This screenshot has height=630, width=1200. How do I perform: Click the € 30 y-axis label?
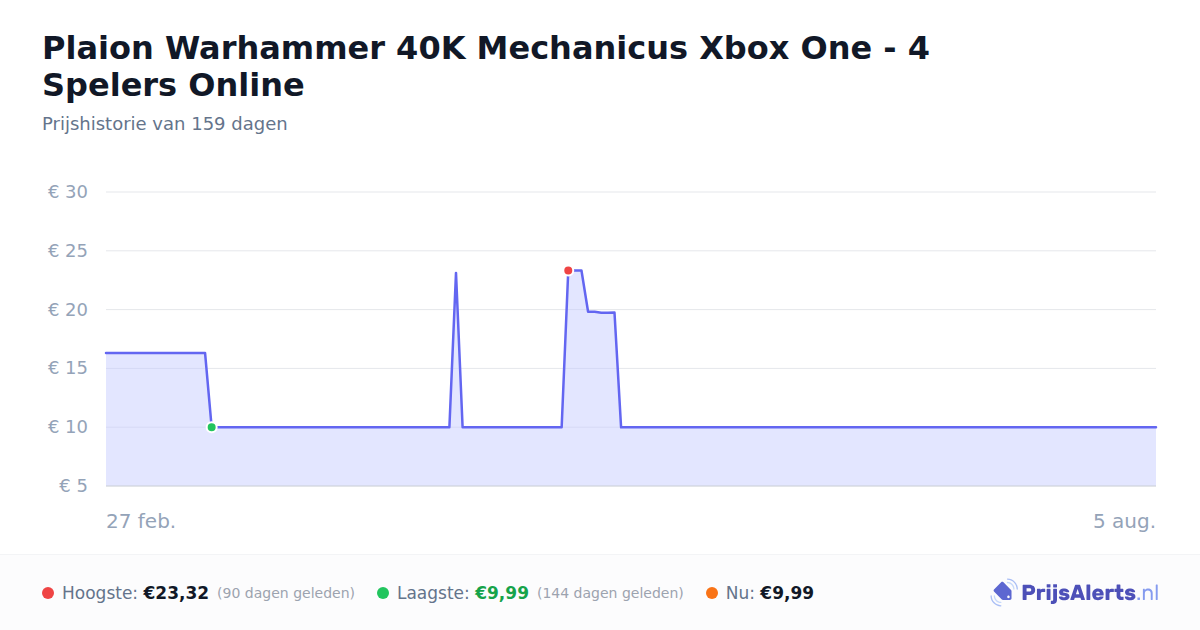68,192
